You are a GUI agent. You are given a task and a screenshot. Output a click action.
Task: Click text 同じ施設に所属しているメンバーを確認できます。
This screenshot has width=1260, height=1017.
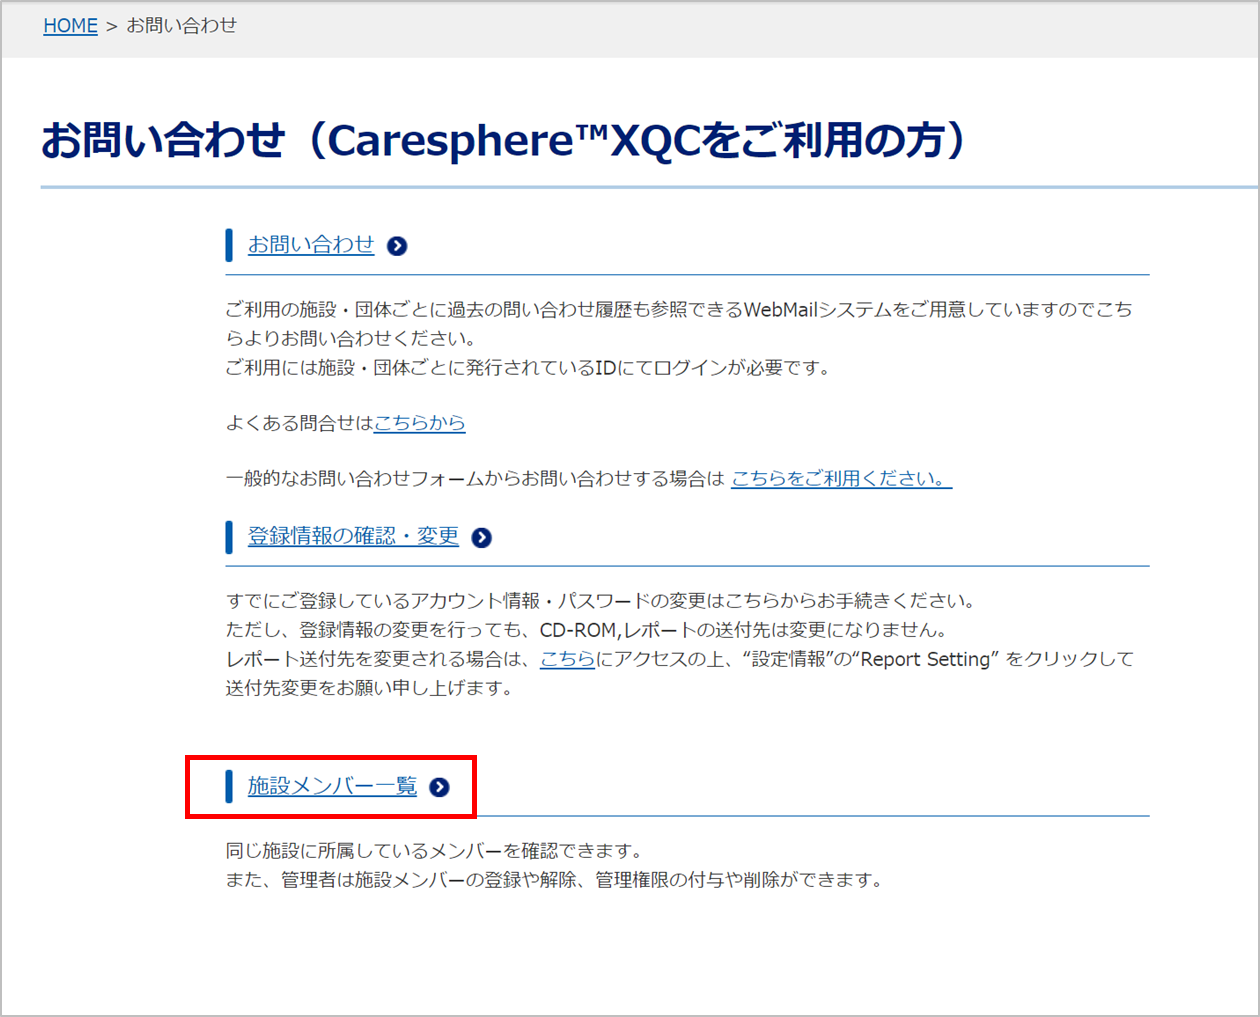point(434,851)
